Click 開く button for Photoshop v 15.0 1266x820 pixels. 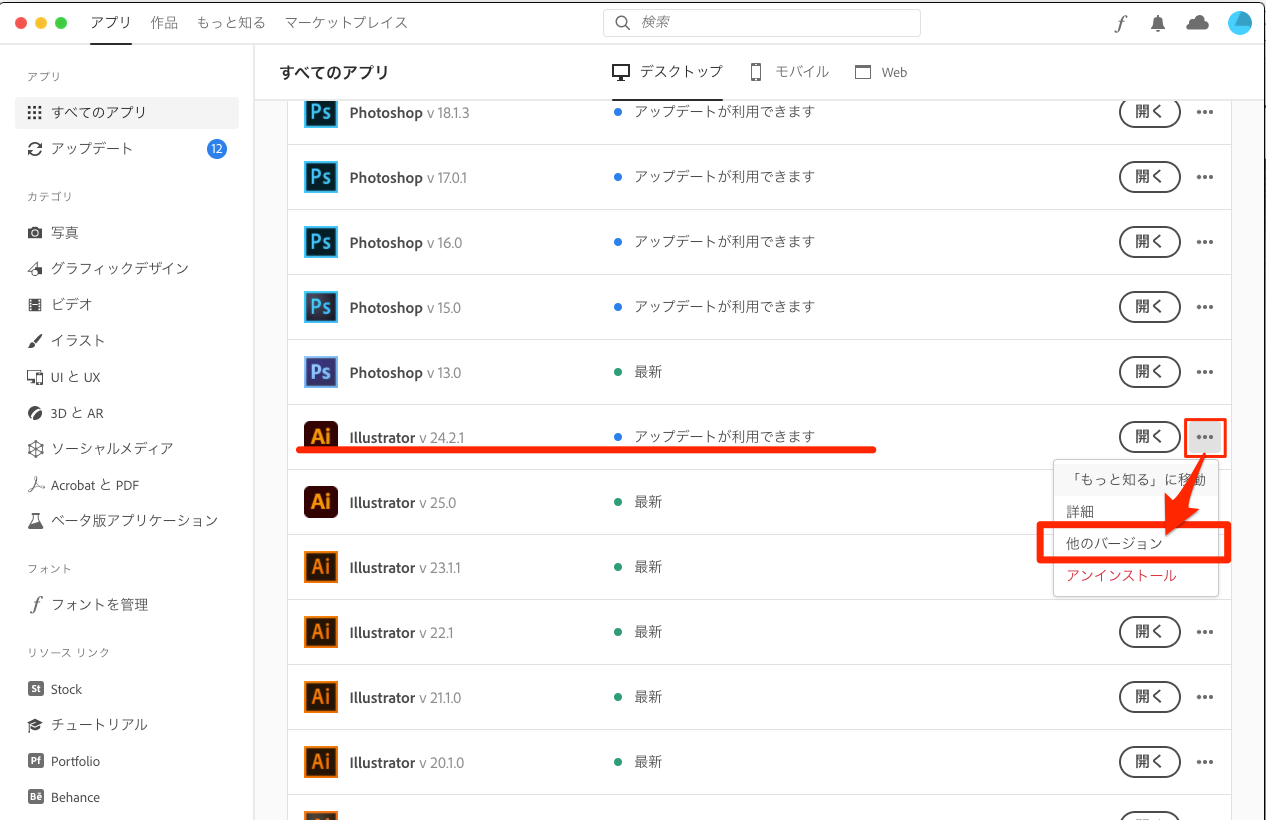(1149, 307)
